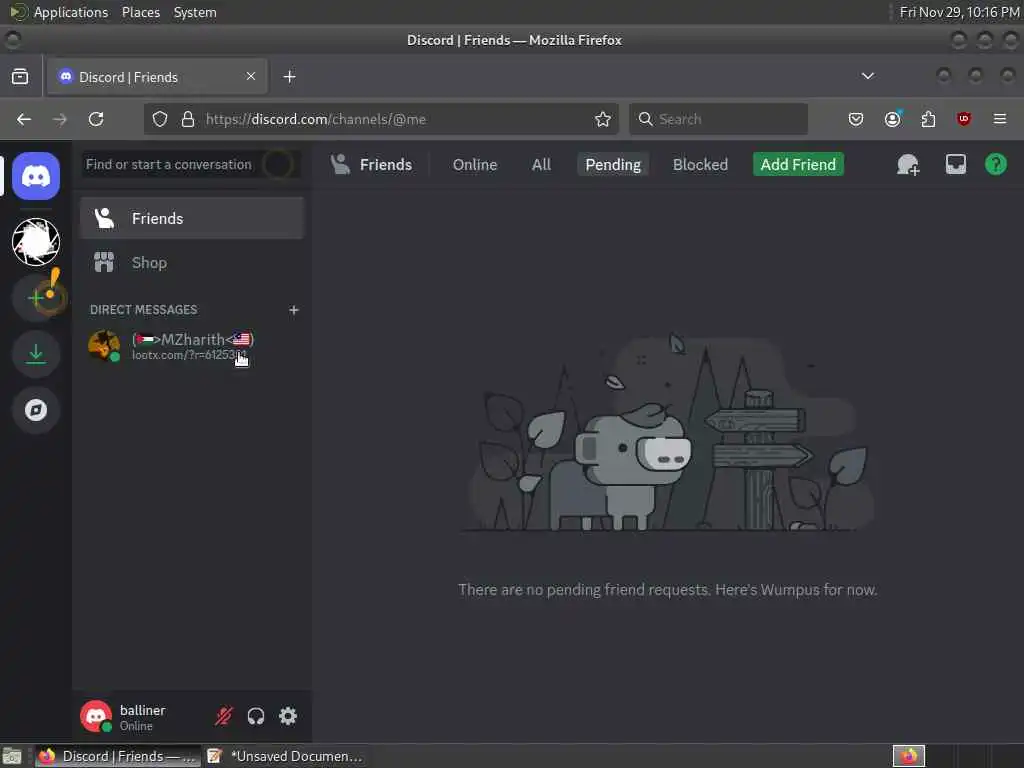Click balliner user avatar
This screenshot has width=1024, height=768.
tap(96, 716)
